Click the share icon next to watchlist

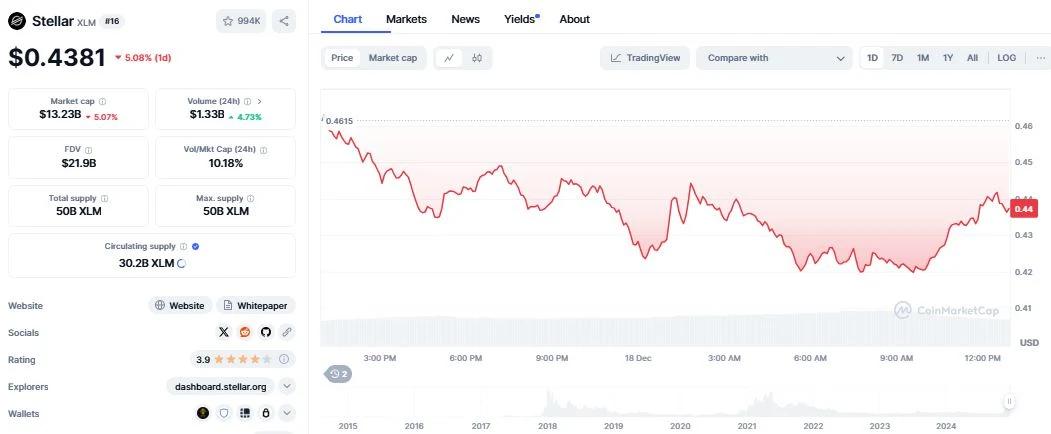[284, 21]
